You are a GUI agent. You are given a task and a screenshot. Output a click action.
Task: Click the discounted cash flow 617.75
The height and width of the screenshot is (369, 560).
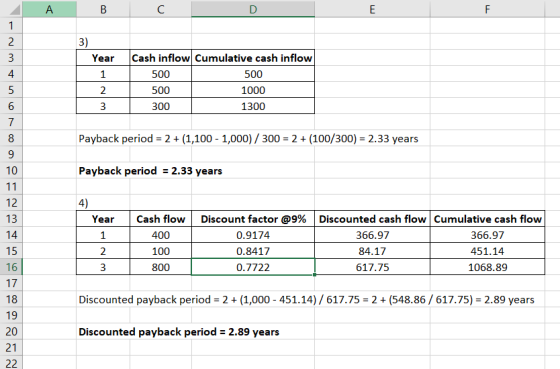click(372, 267)
